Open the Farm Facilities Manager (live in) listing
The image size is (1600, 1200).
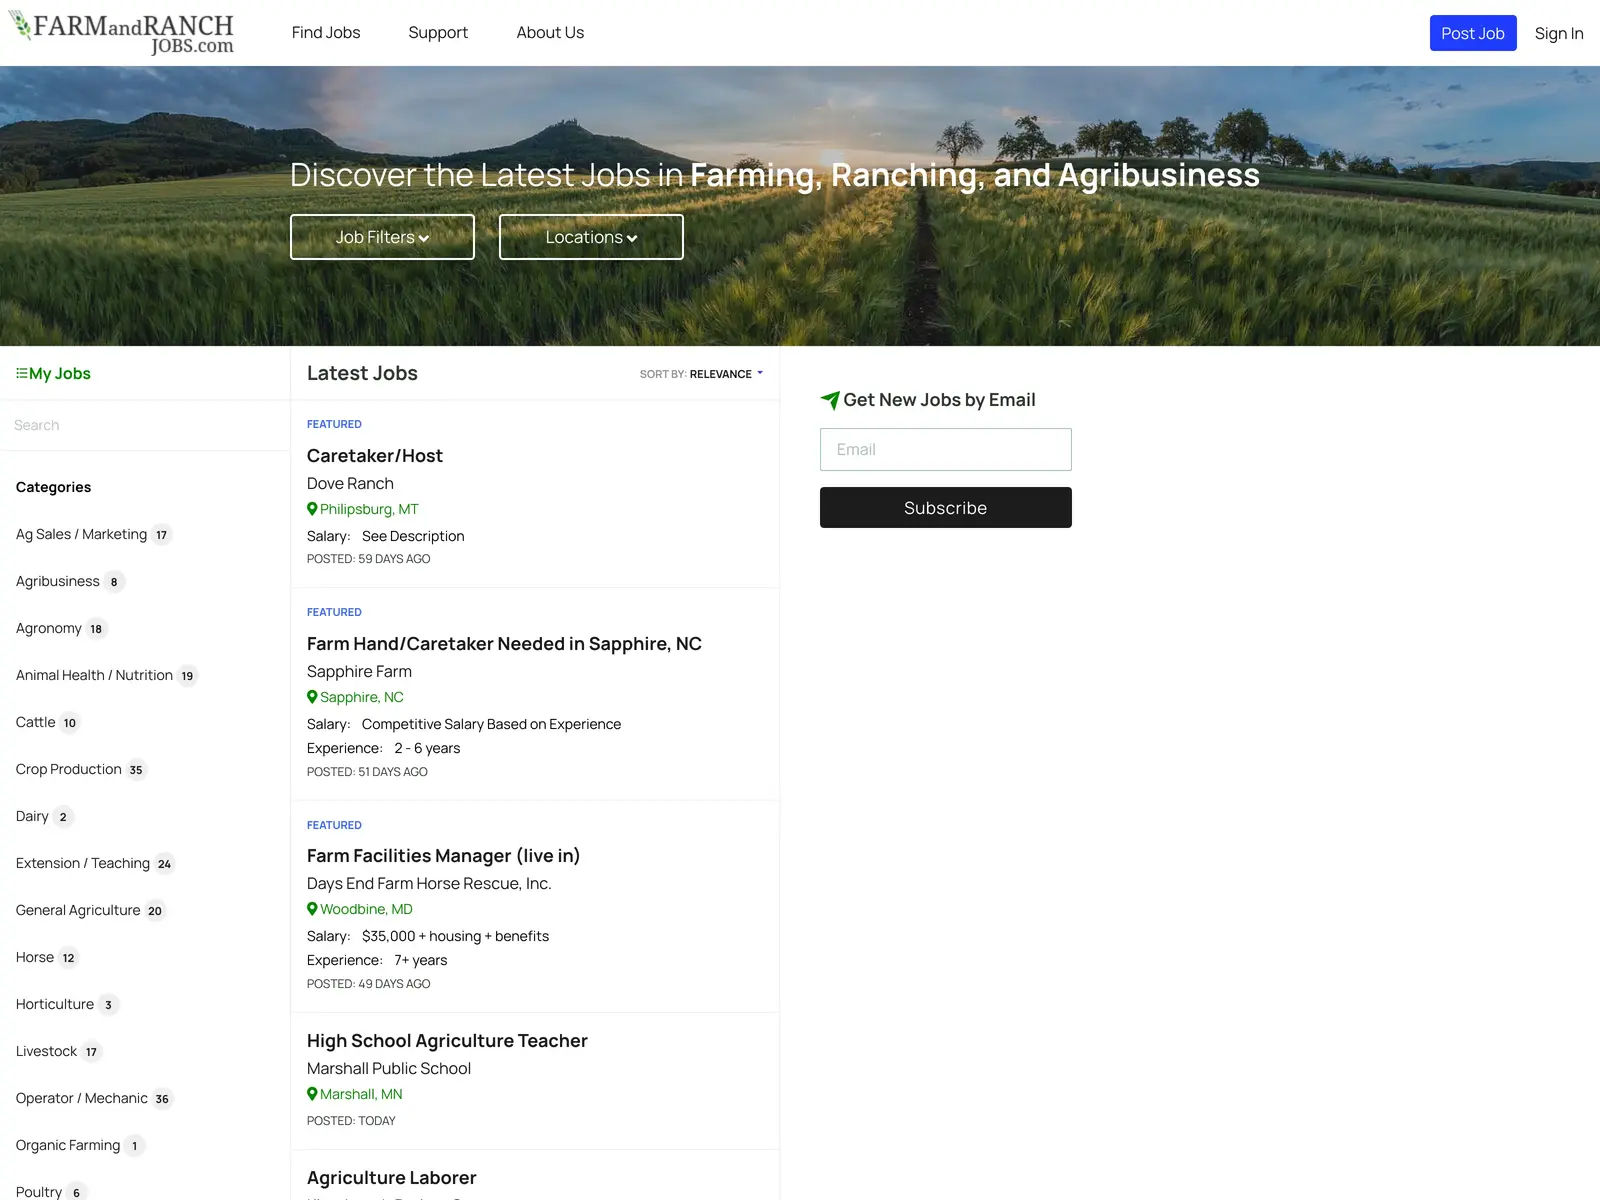tap(443, 856)
